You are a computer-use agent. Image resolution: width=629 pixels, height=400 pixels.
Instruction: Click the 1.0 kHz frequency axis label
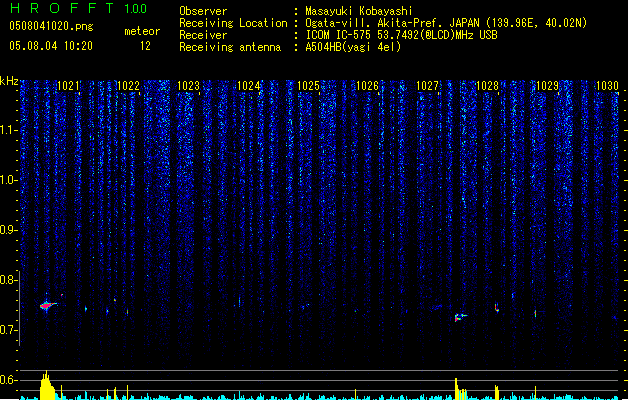[8, 180]
